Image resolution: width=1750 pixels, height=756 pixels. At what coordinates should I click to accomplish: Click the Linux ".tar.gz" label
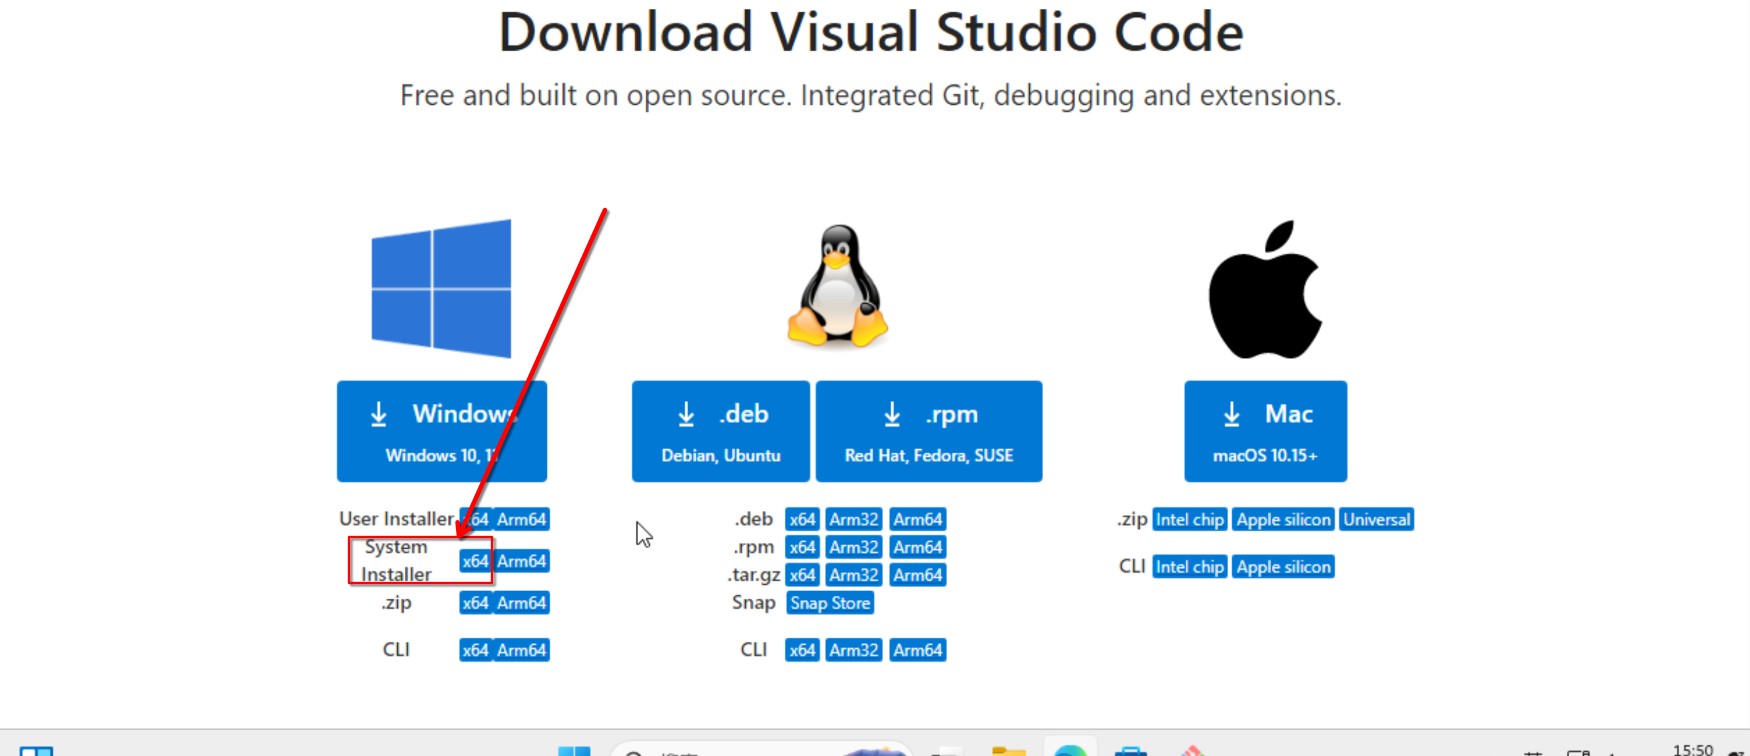754,575
